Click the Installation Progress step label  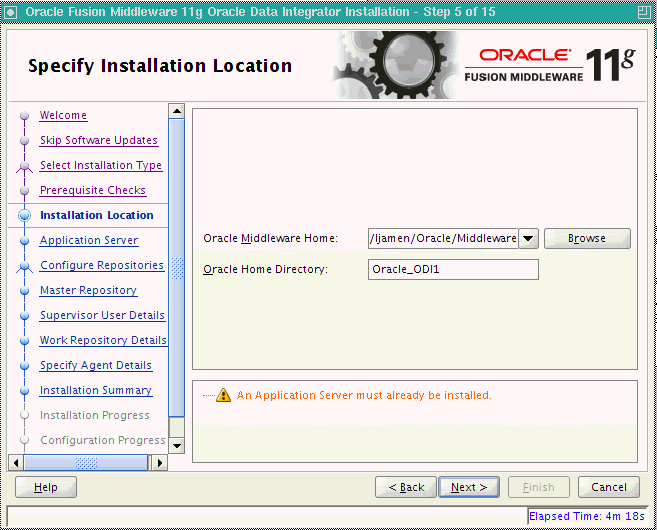click(95, 415)
